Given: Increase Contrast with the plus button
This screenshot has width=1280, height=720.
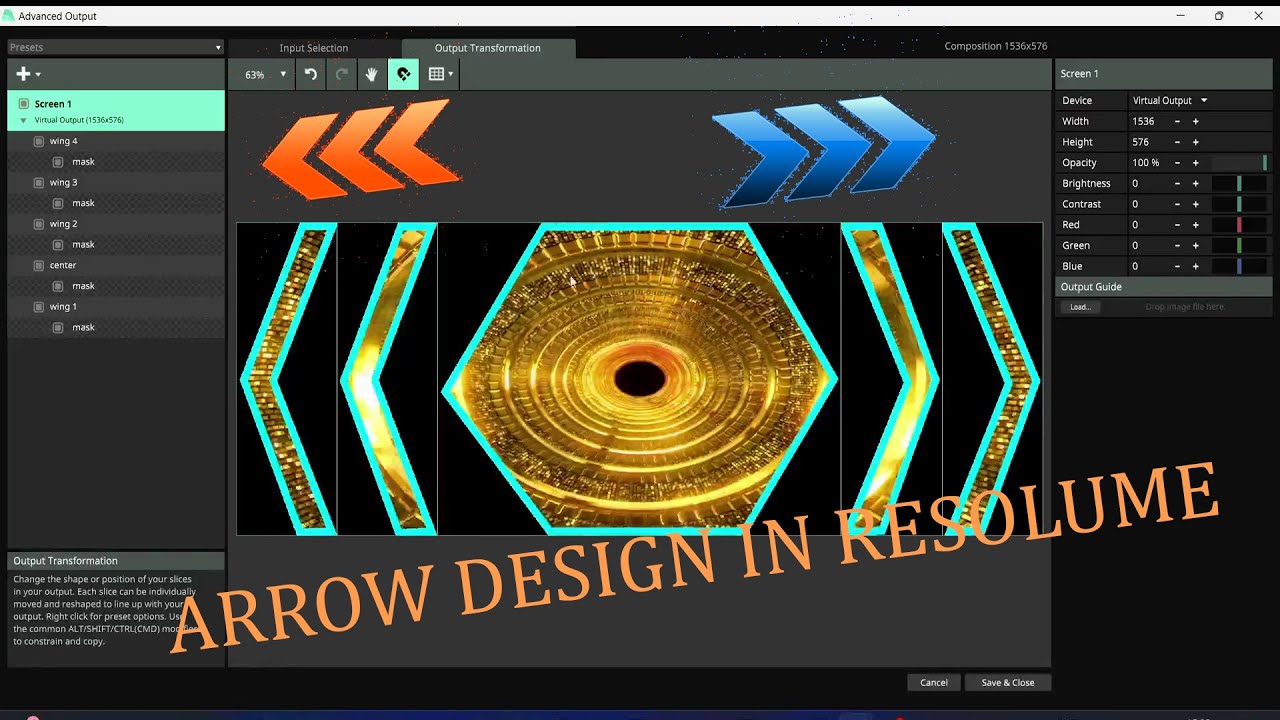Looking at the screenshot, I should coord(1195,204).
